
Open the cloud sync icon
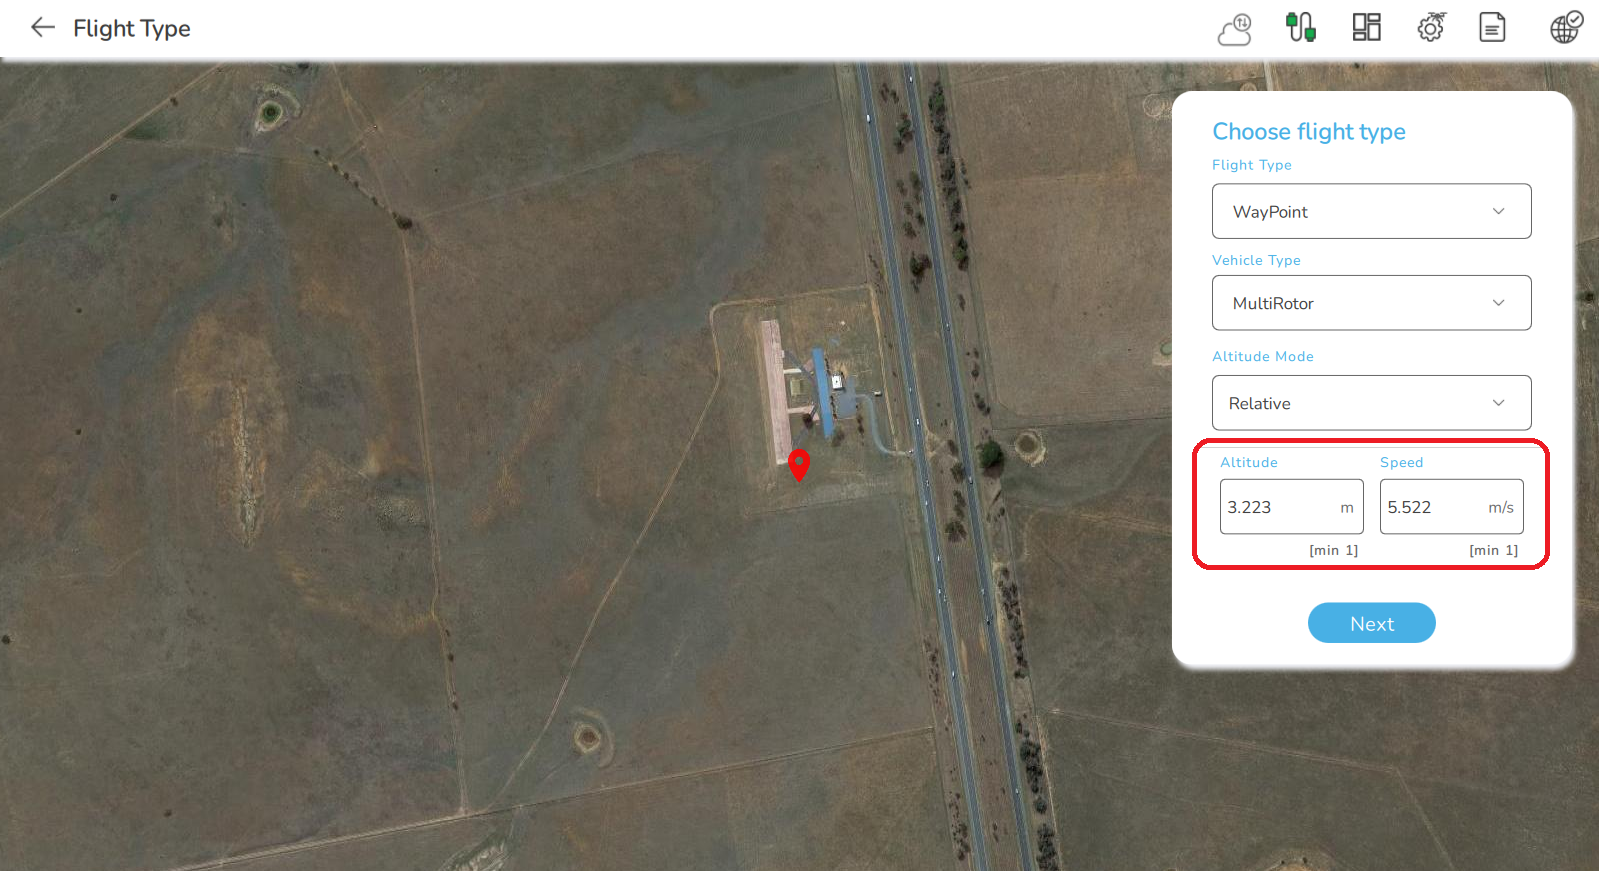1235,29
